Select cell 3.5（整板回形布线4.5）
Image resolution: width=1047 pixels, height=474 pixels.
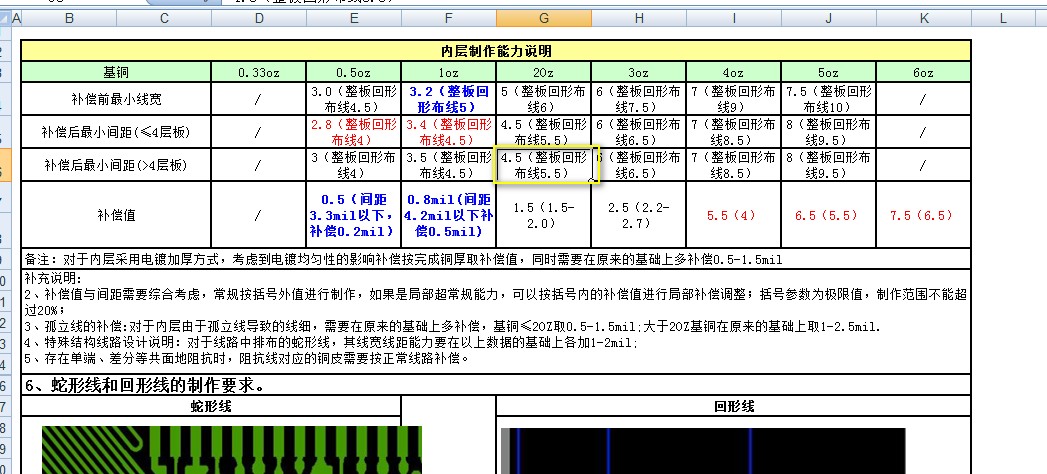(449, 164)
